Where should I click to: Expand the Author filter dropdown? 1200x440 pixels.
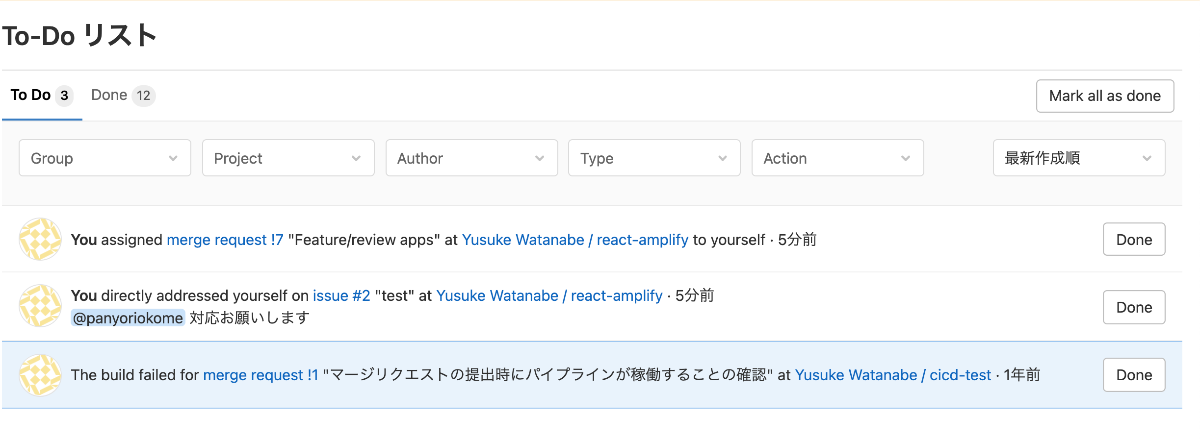point(471,158)
